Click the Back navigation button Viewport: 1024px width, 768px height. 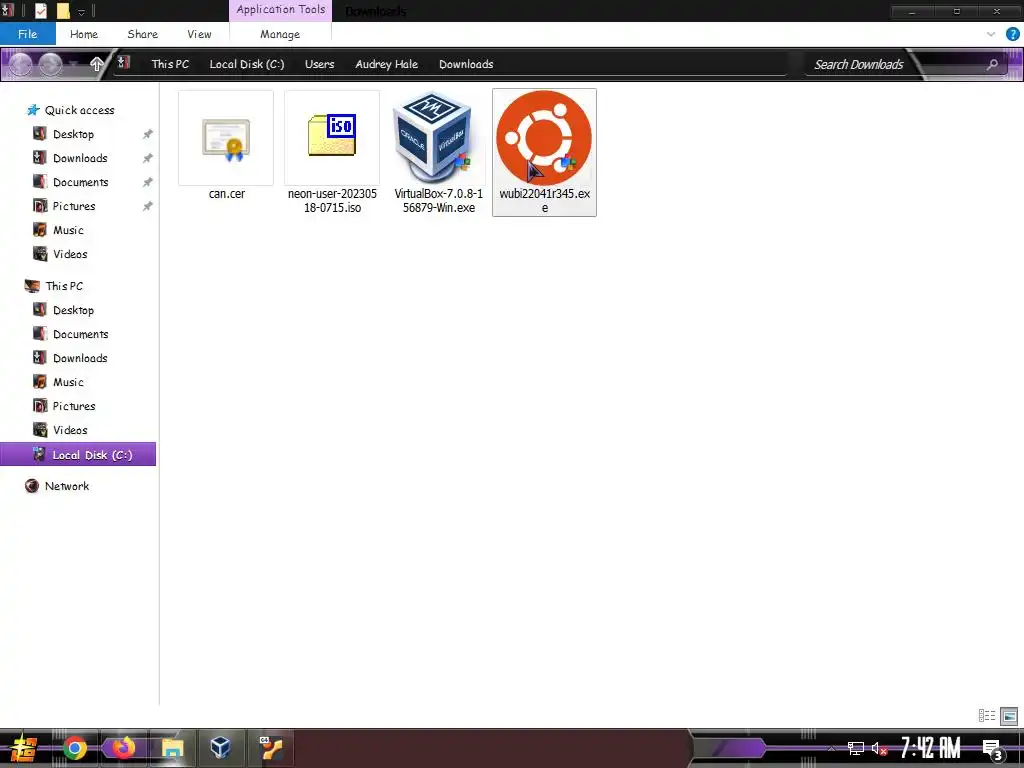click(20, 64)
